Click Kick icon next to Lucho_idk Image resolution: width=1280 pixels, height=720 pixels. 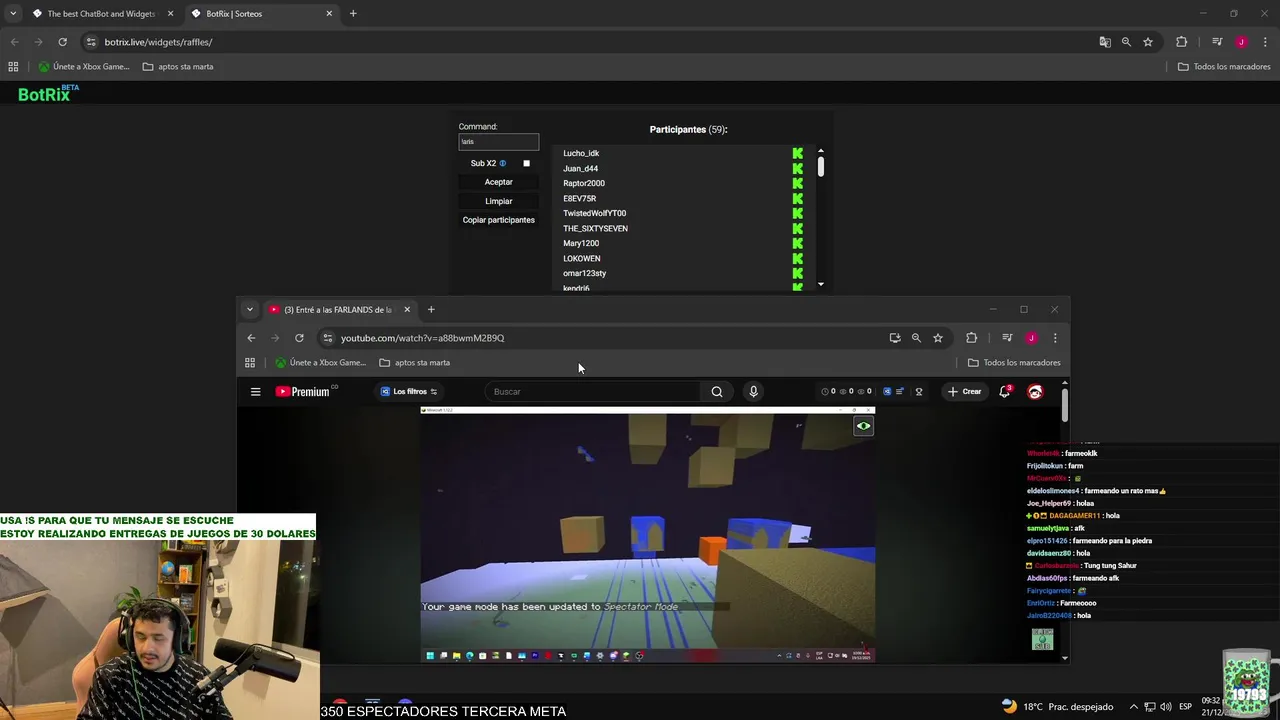point(798,154)
